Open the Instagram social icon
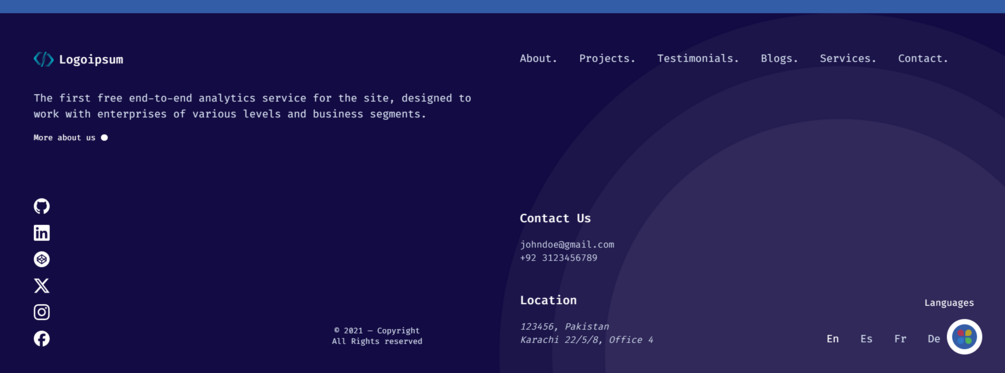 pos(42,312)
